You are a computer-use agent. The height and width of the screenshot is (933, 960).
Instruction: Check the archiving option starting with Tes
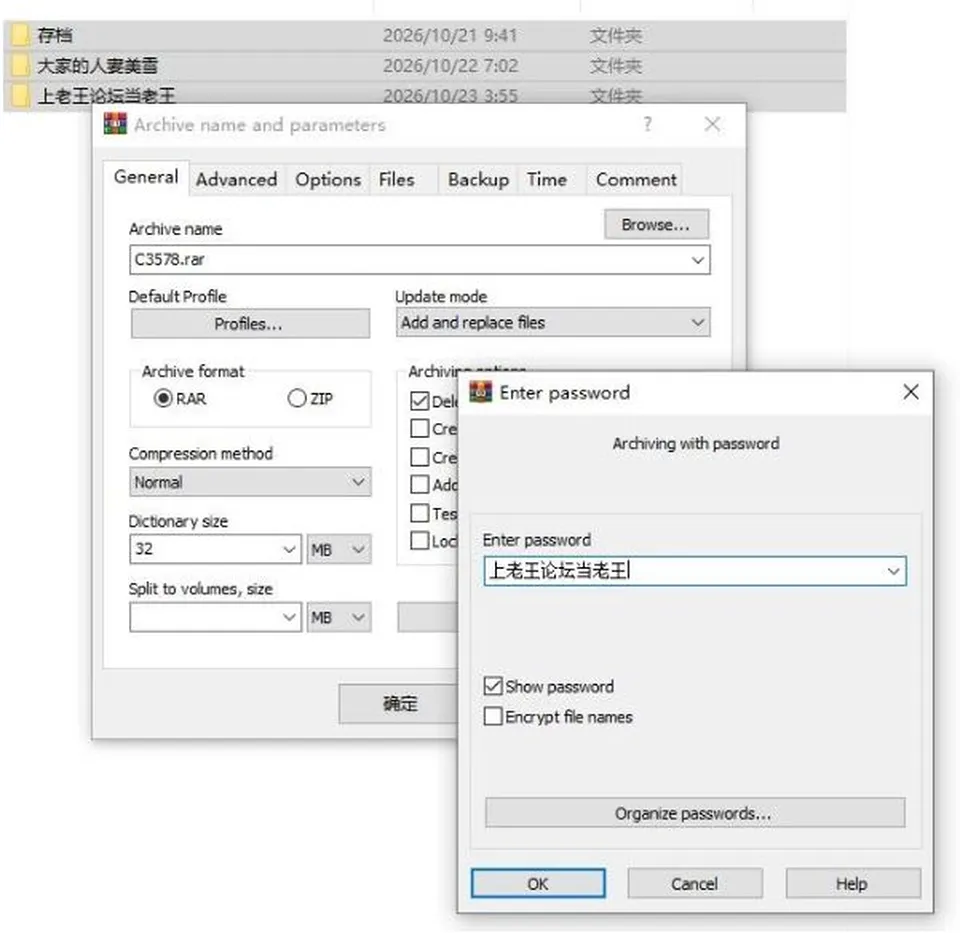click(x=419, y=513)
